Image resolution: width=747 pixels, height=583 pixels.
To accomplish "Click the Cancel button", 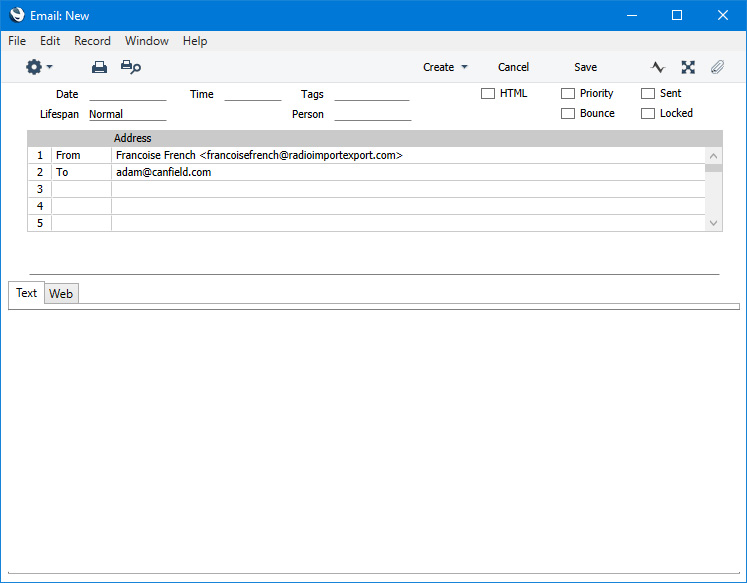I will click(x=513, y=67).
